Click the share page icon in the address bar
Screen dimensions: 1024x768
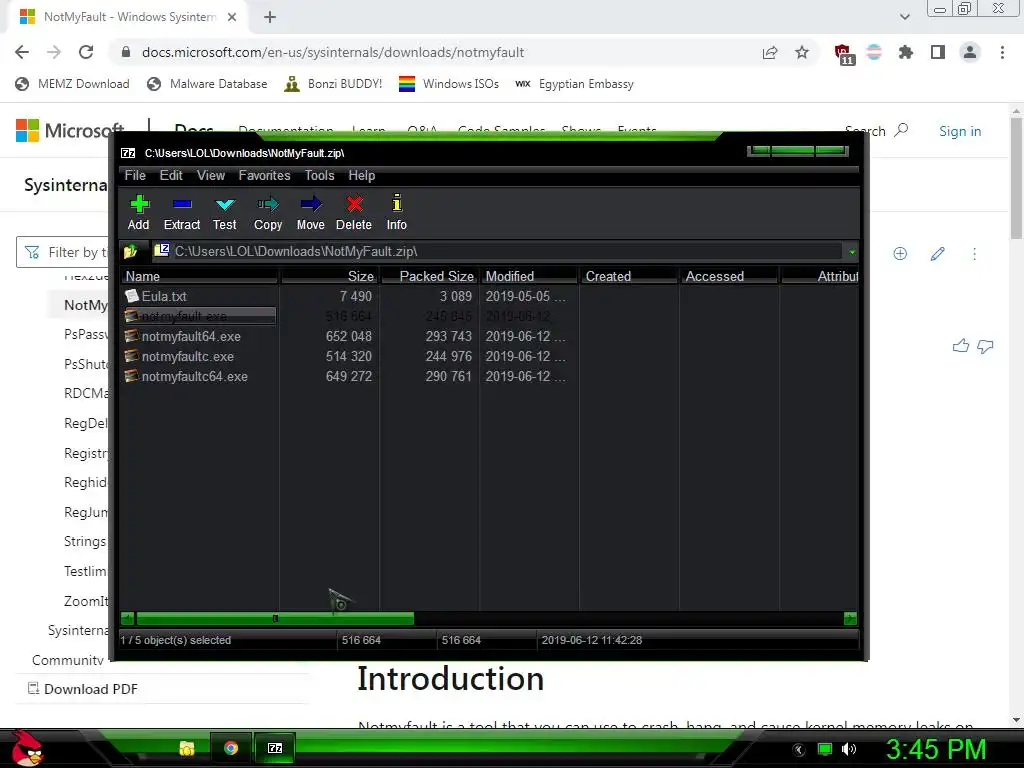click(x=770, y=52)
